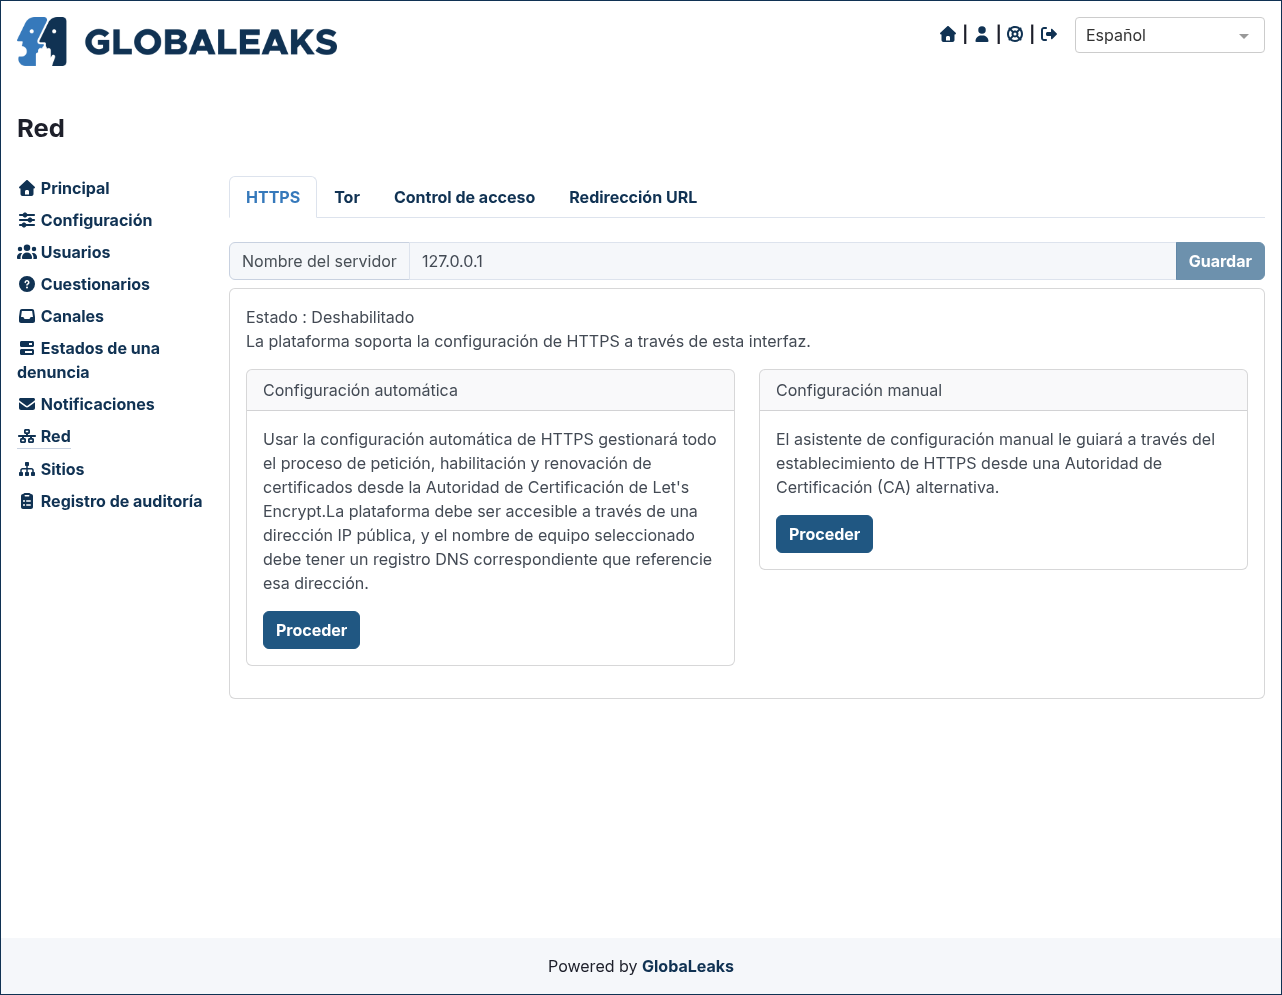Expand the Español language dropdown

[x=1169, y=35]
